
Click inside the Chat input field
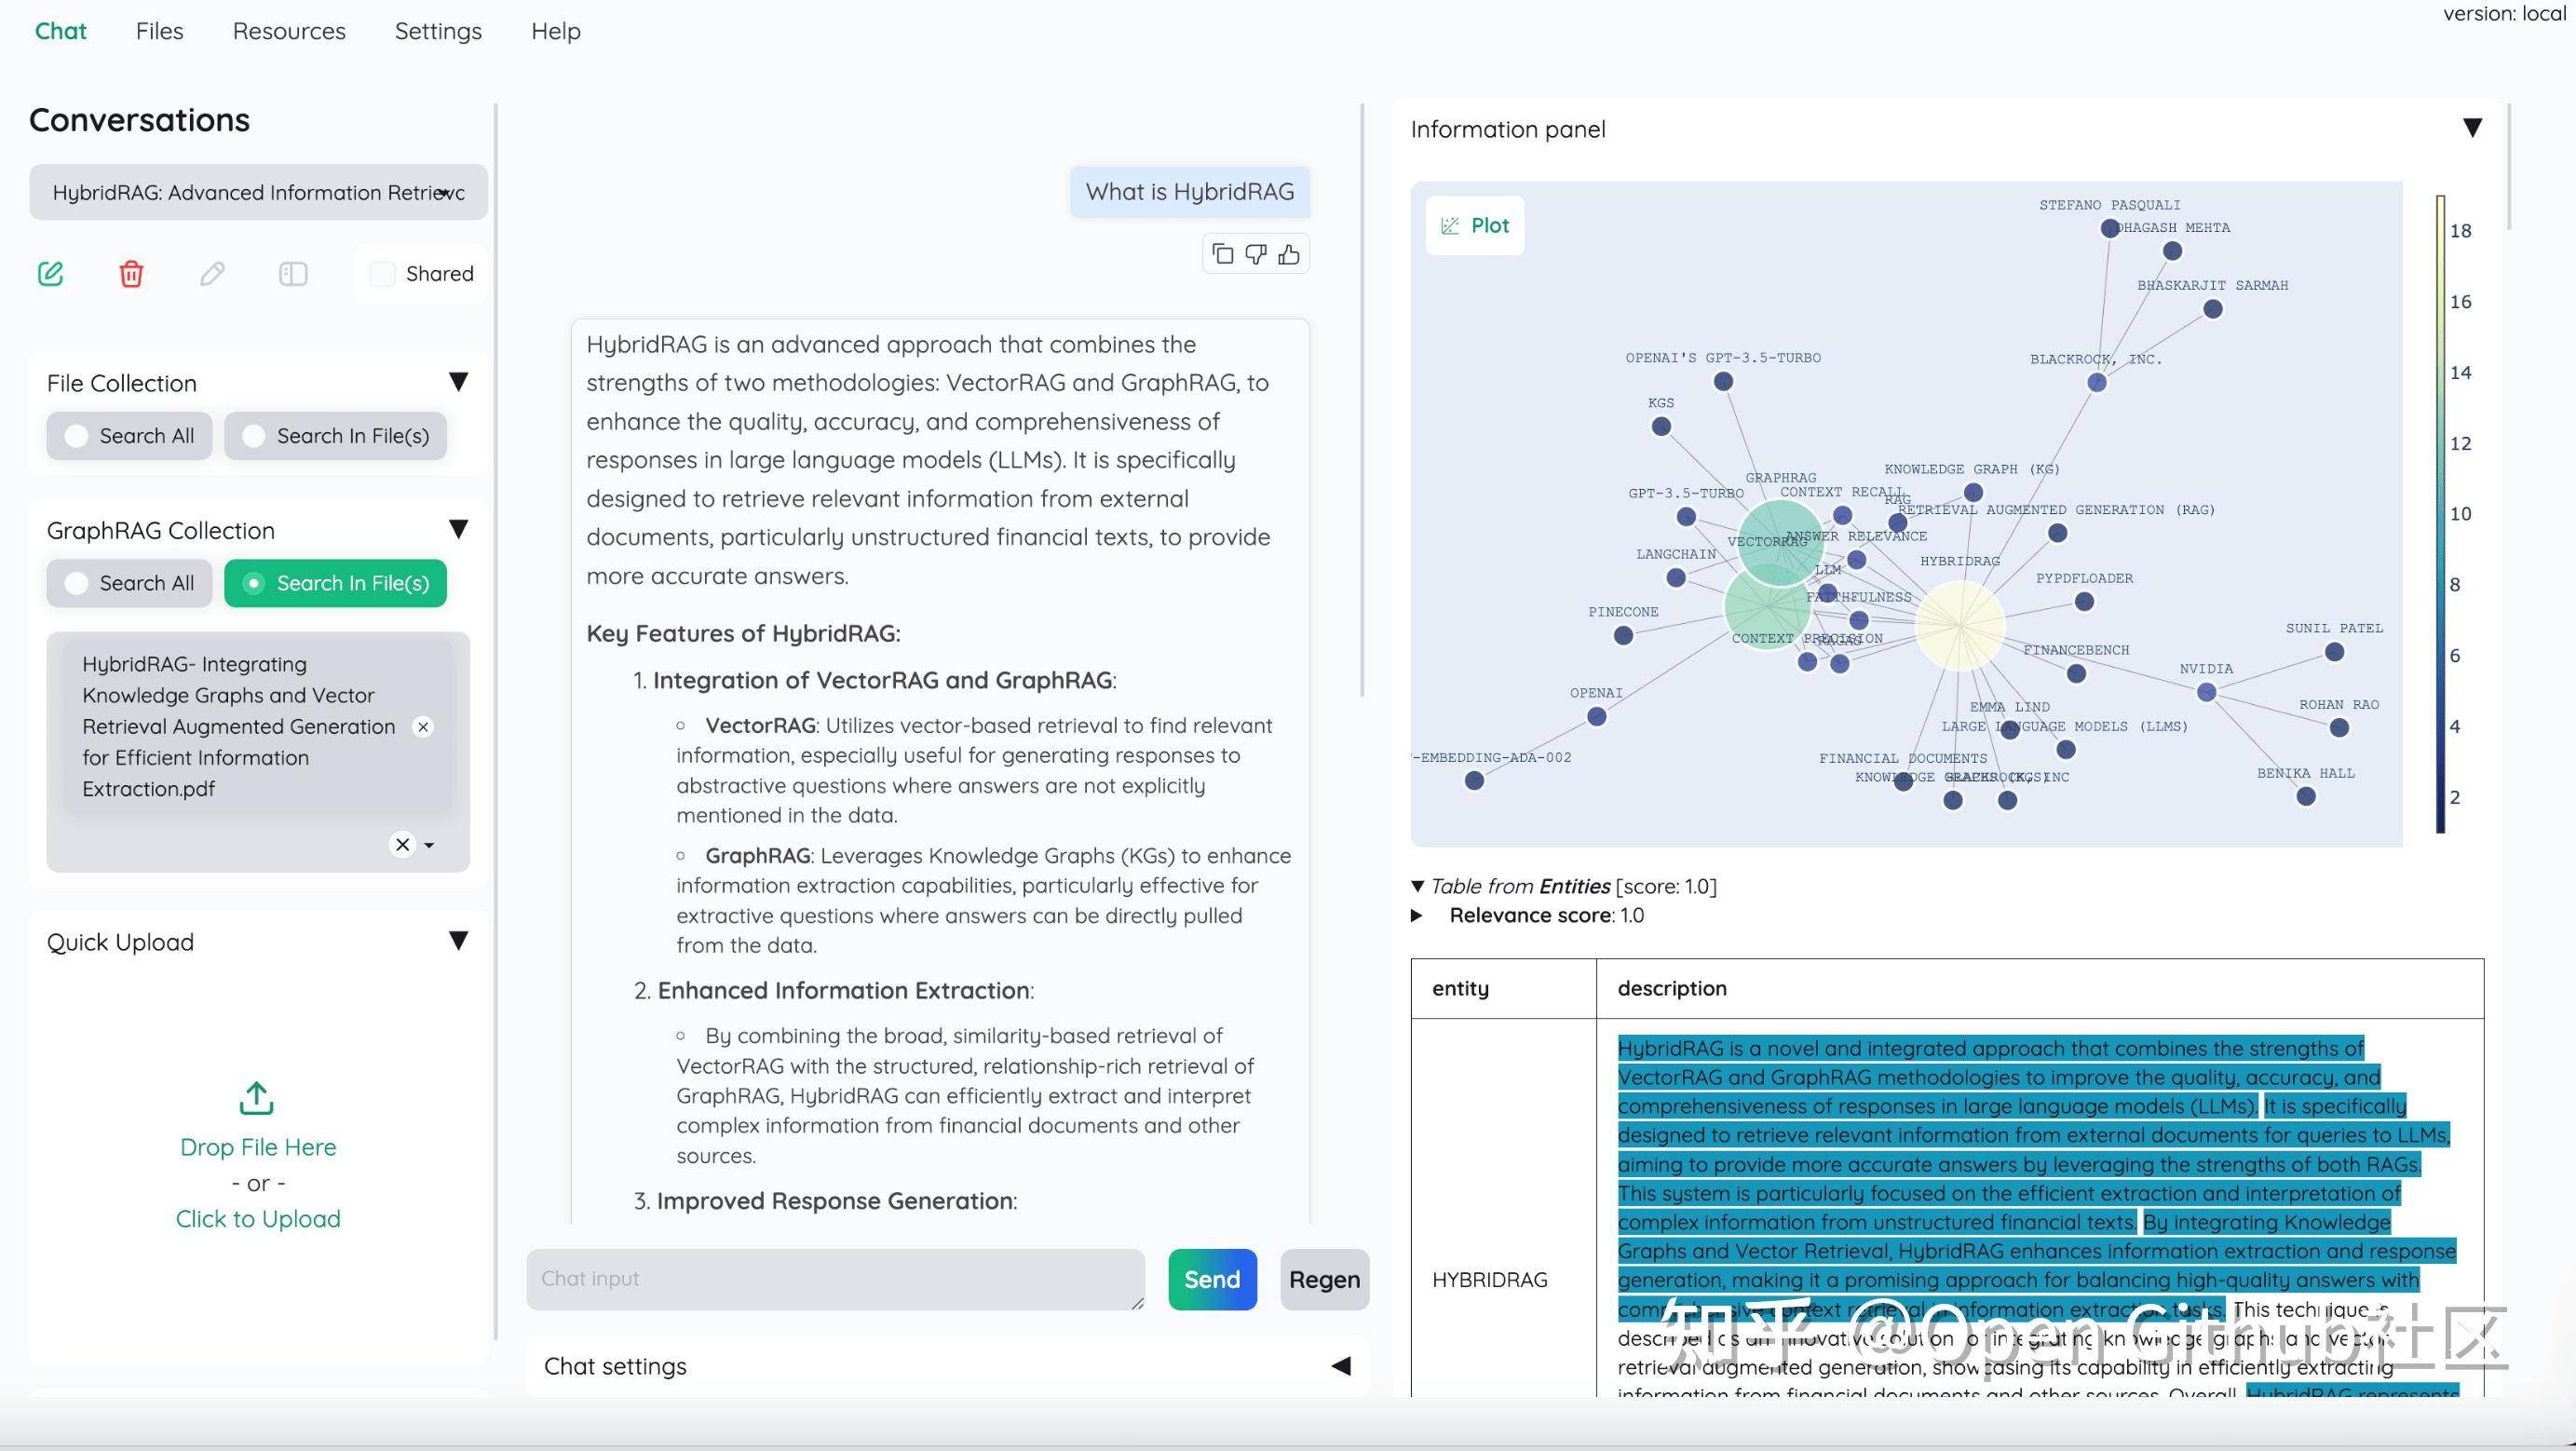835,1279
